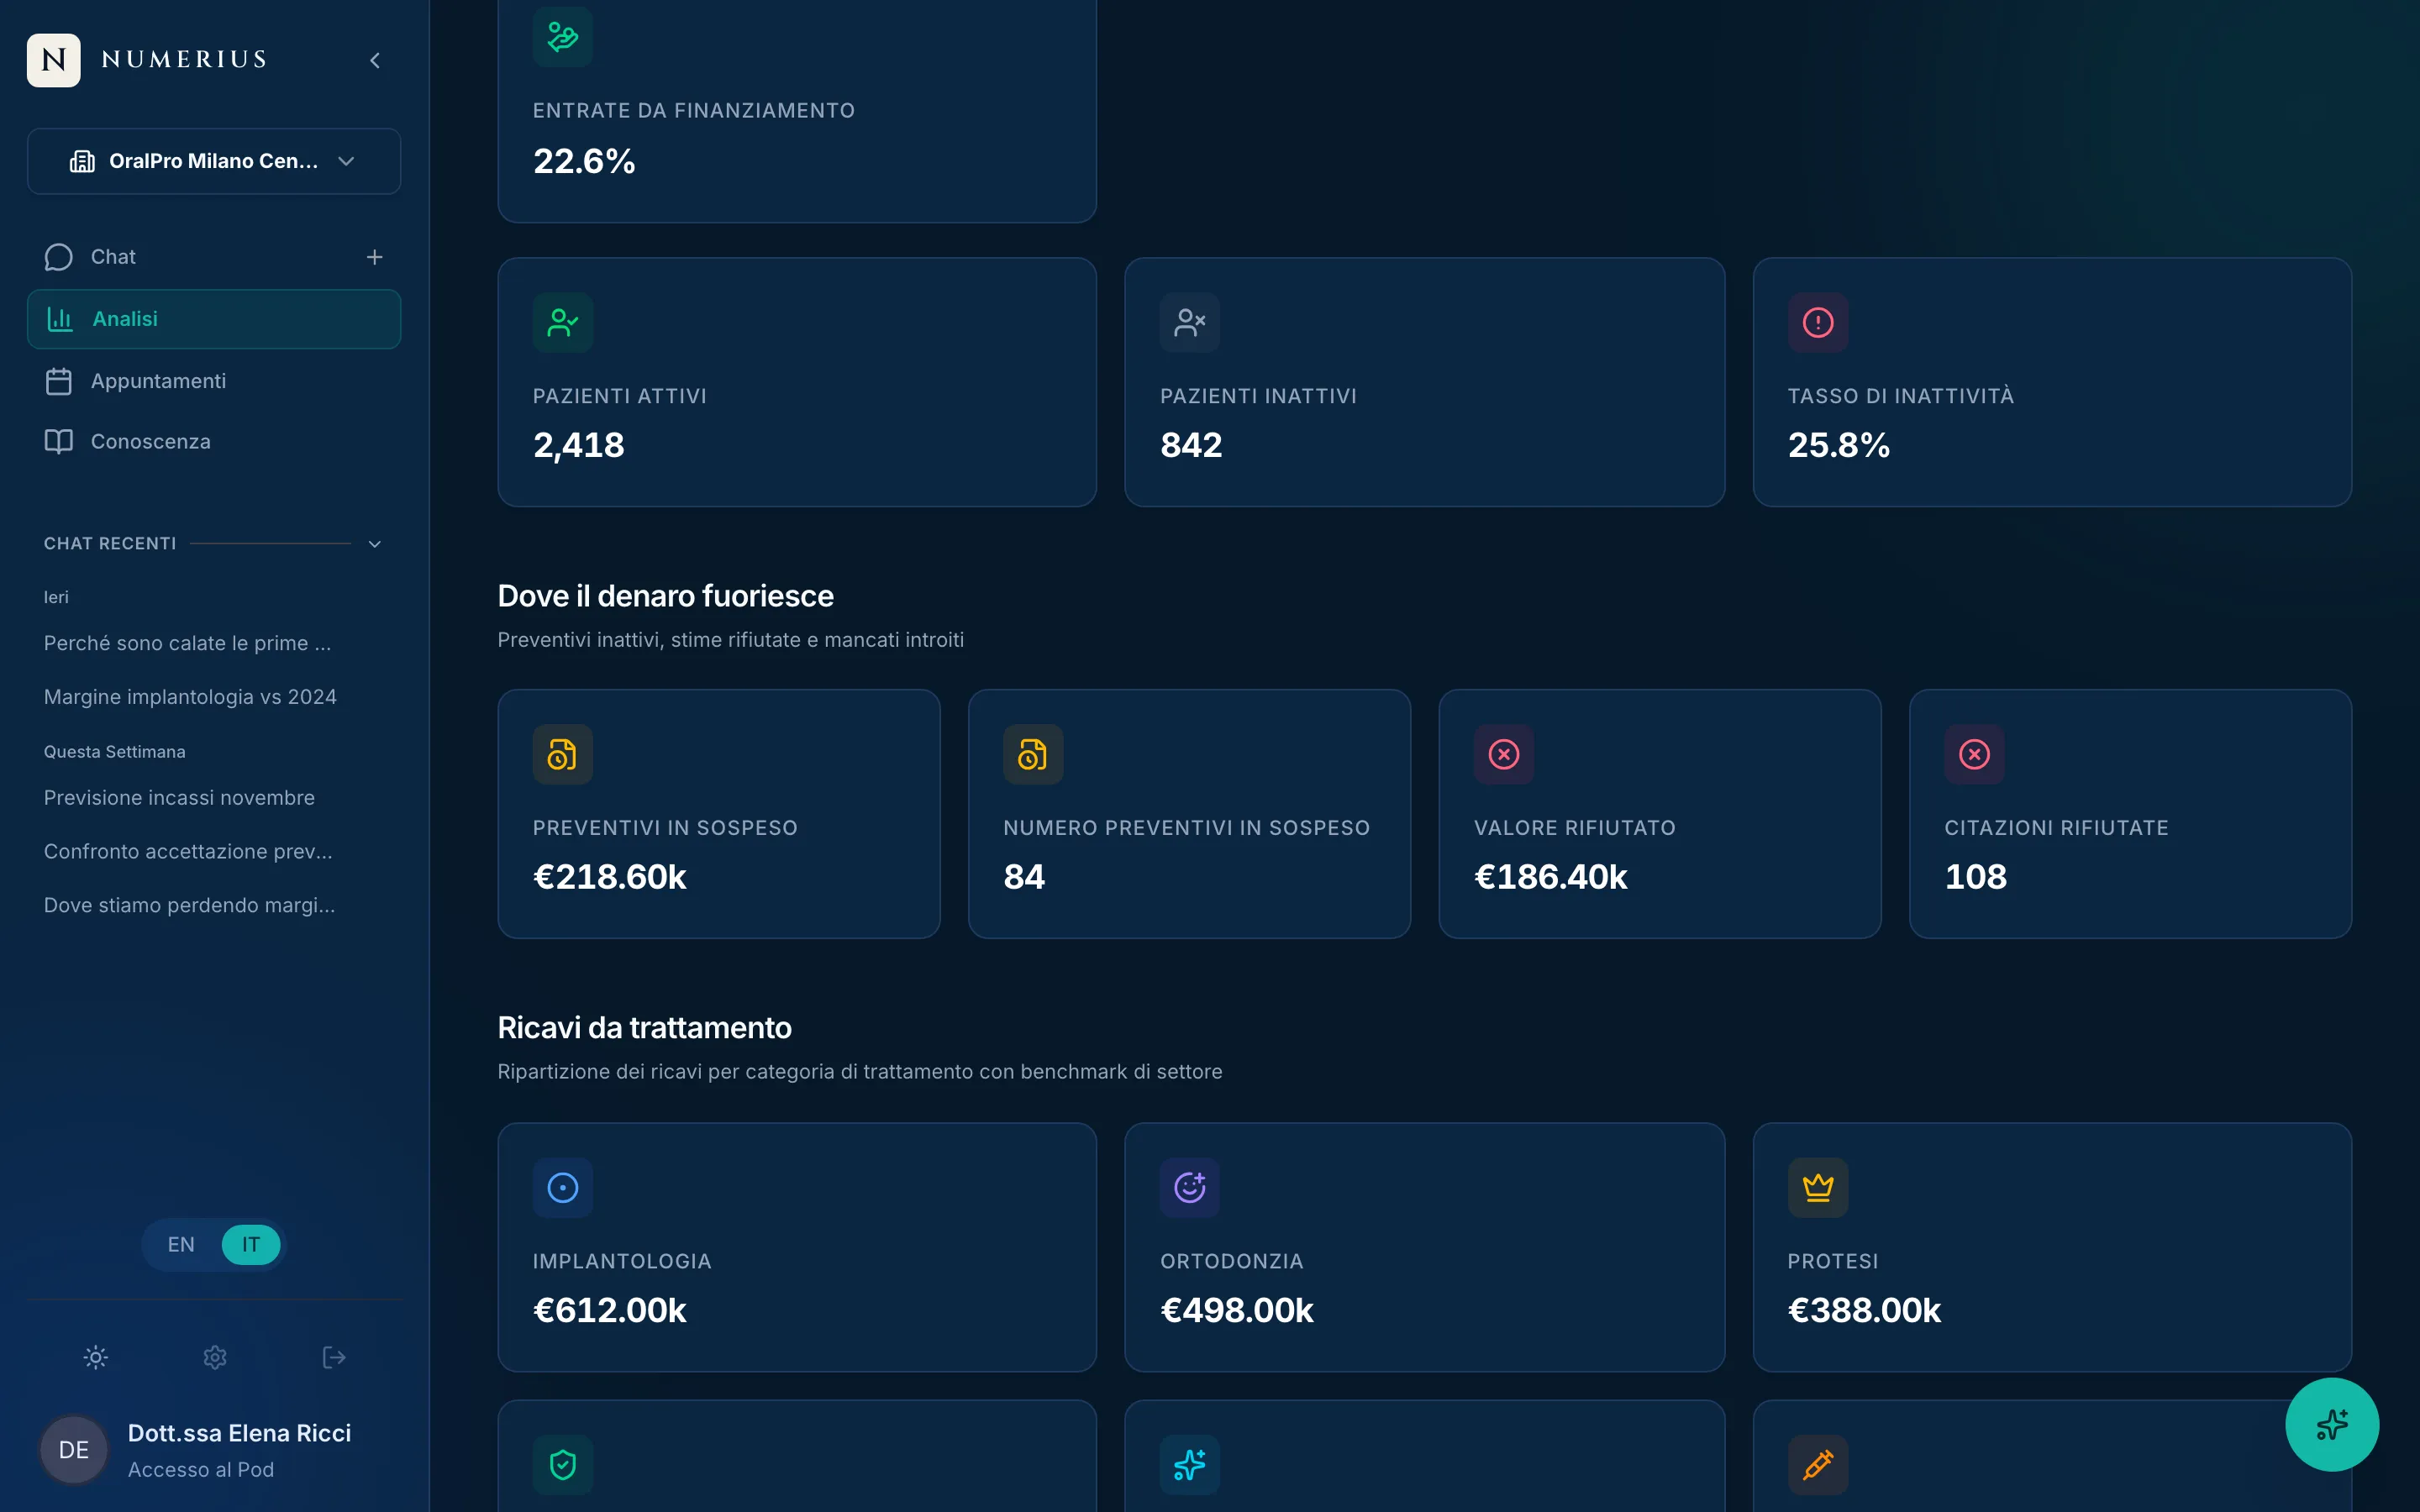Click the Pazienti Inattivi user-x icon
The width and height of the screenshot is (2420, 1512).
tap(1190, 322)
